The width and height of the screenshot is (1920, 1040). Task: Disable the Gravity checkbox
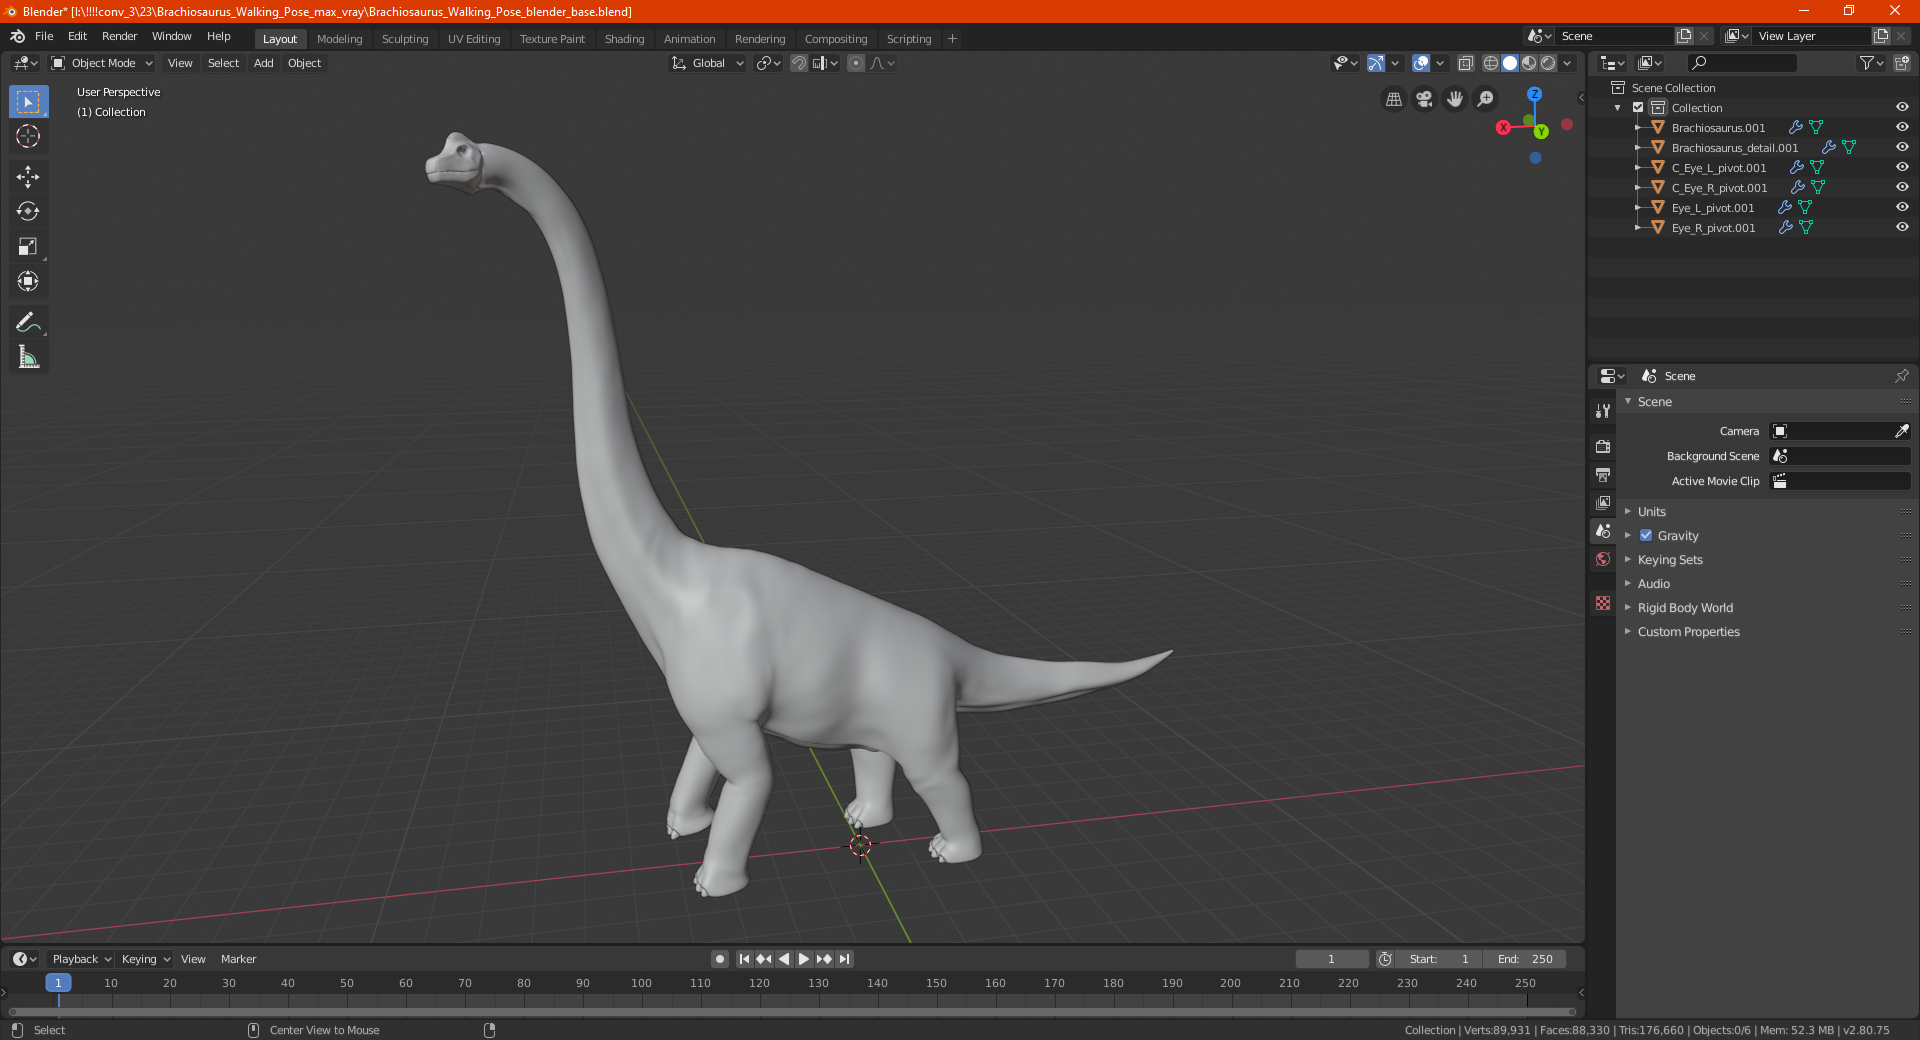tap(1646, 535)
